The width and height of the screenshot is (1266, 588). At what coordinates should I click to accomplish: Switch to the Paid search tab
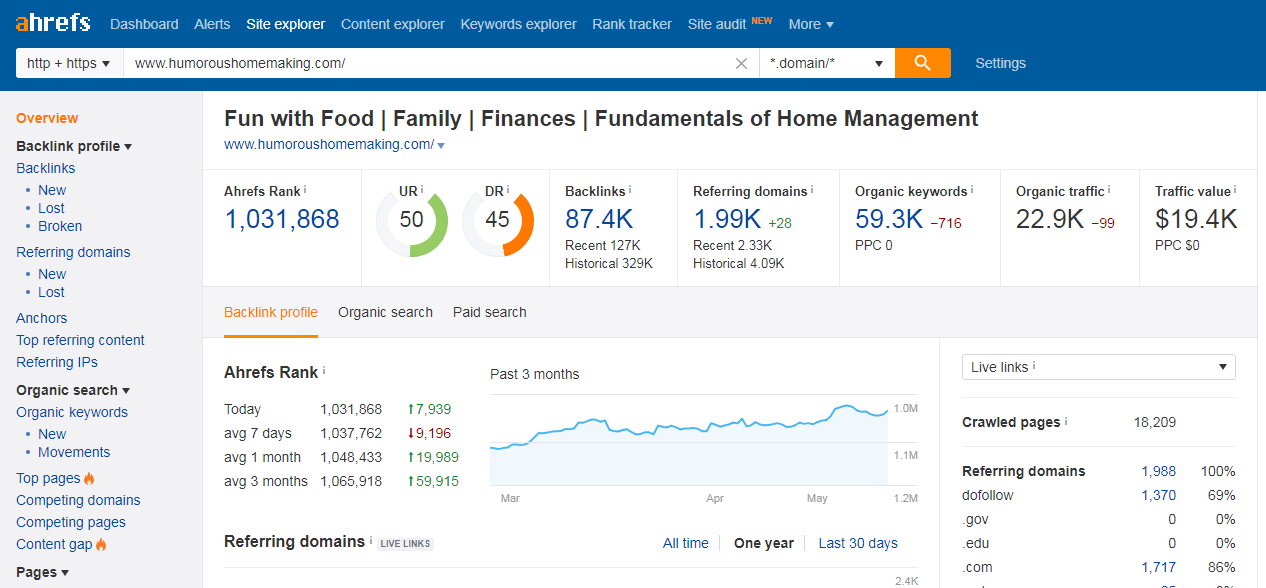(490, 312)
